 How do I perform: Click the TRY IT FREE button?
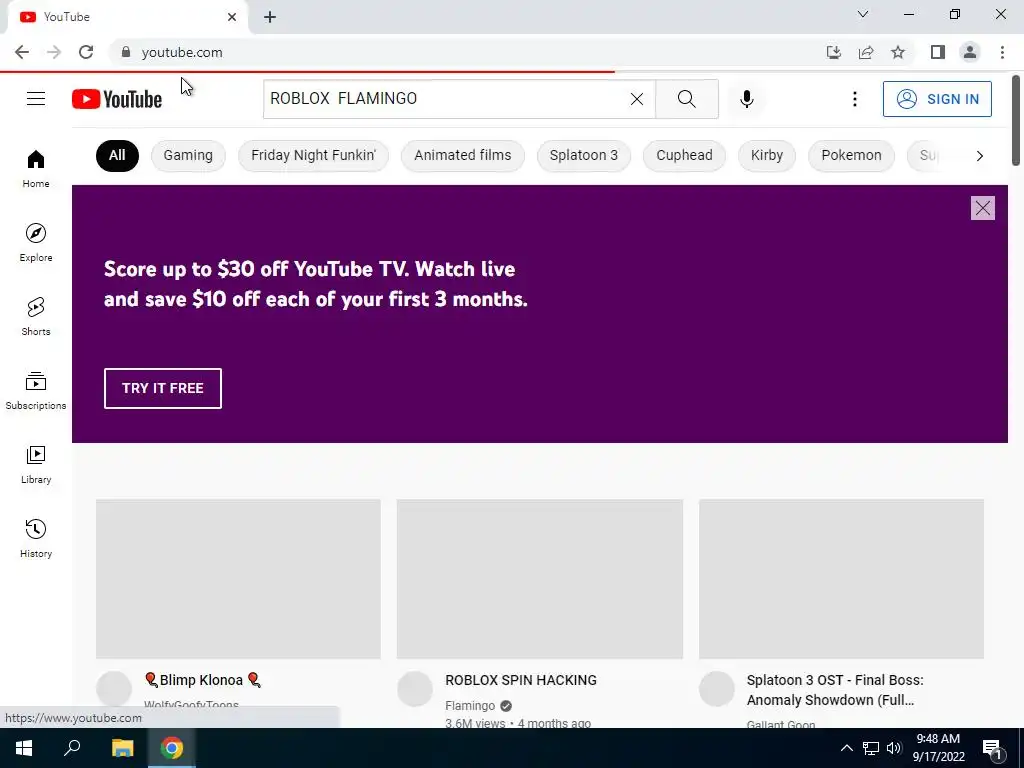[163, 388]
